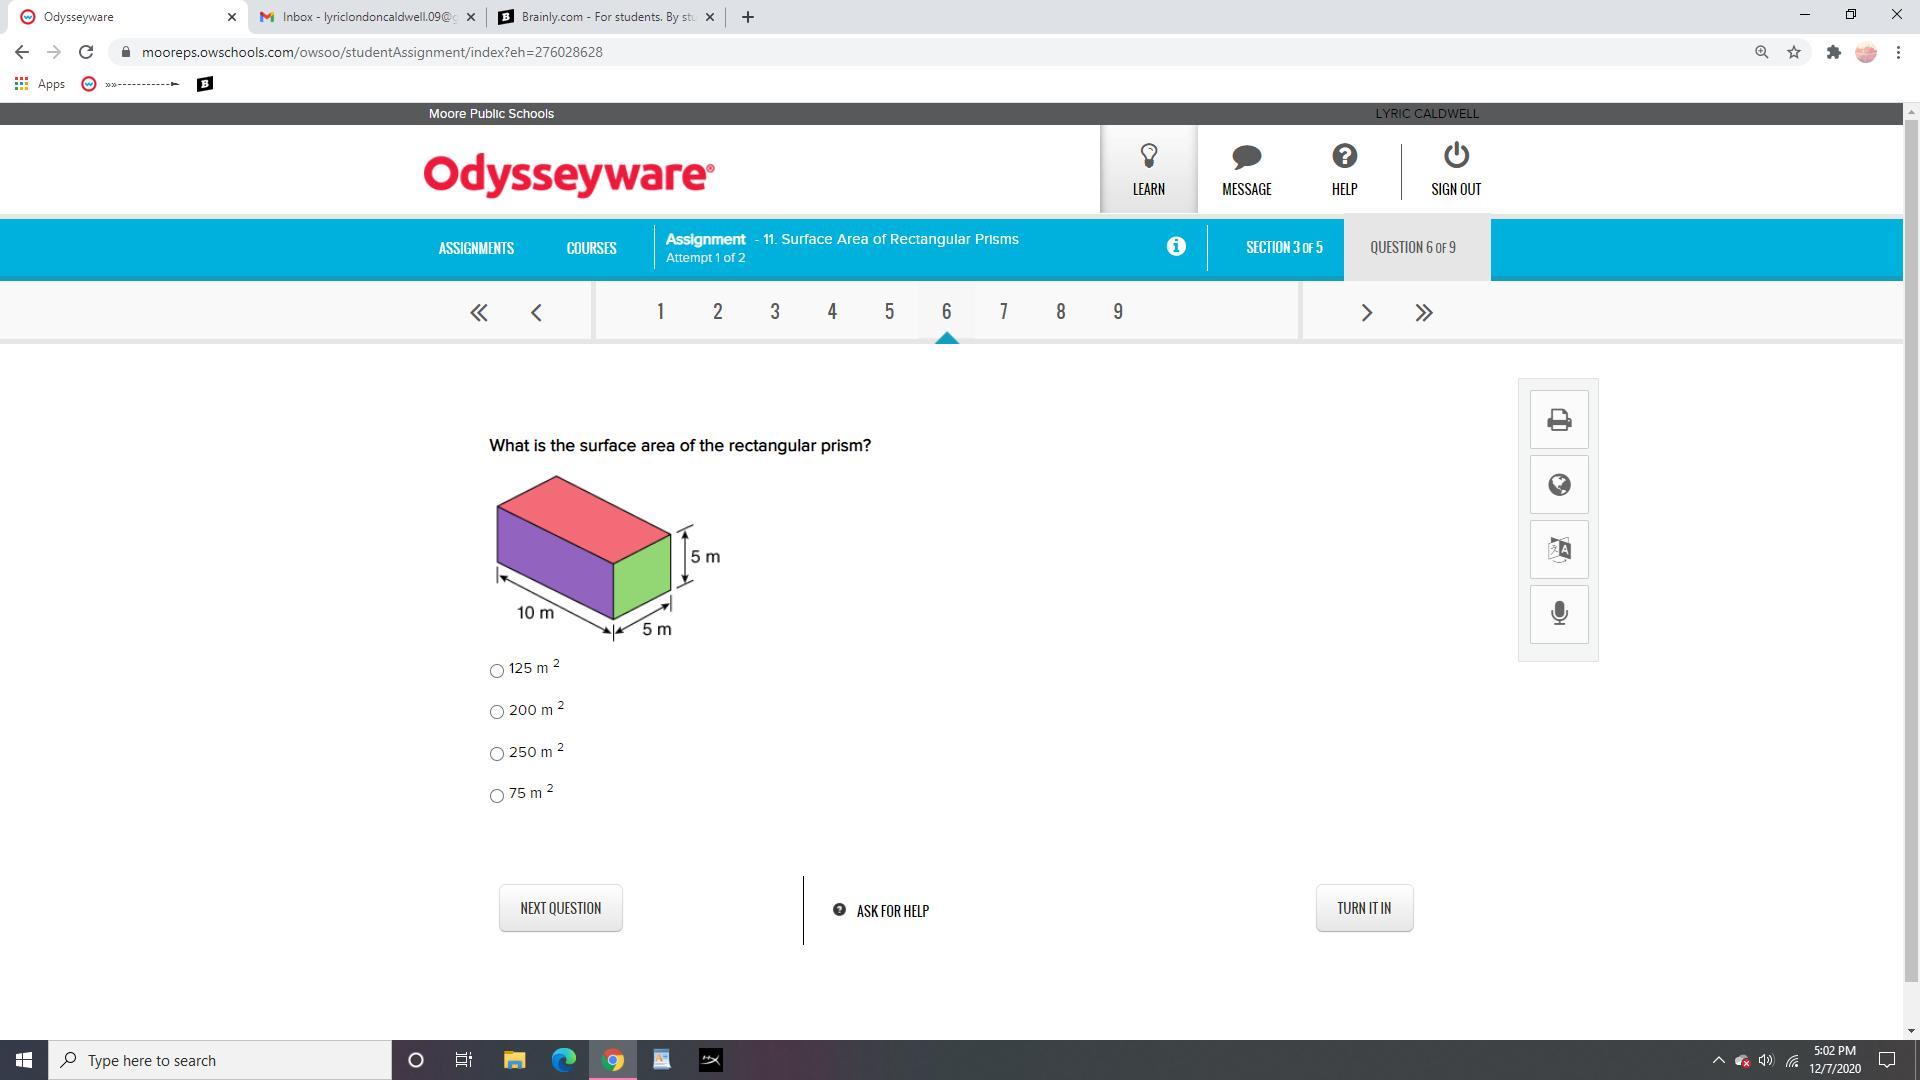The image size is (1920, 1080).
Task: Click the assignment info icon
Action: (x=1176, y=246)
